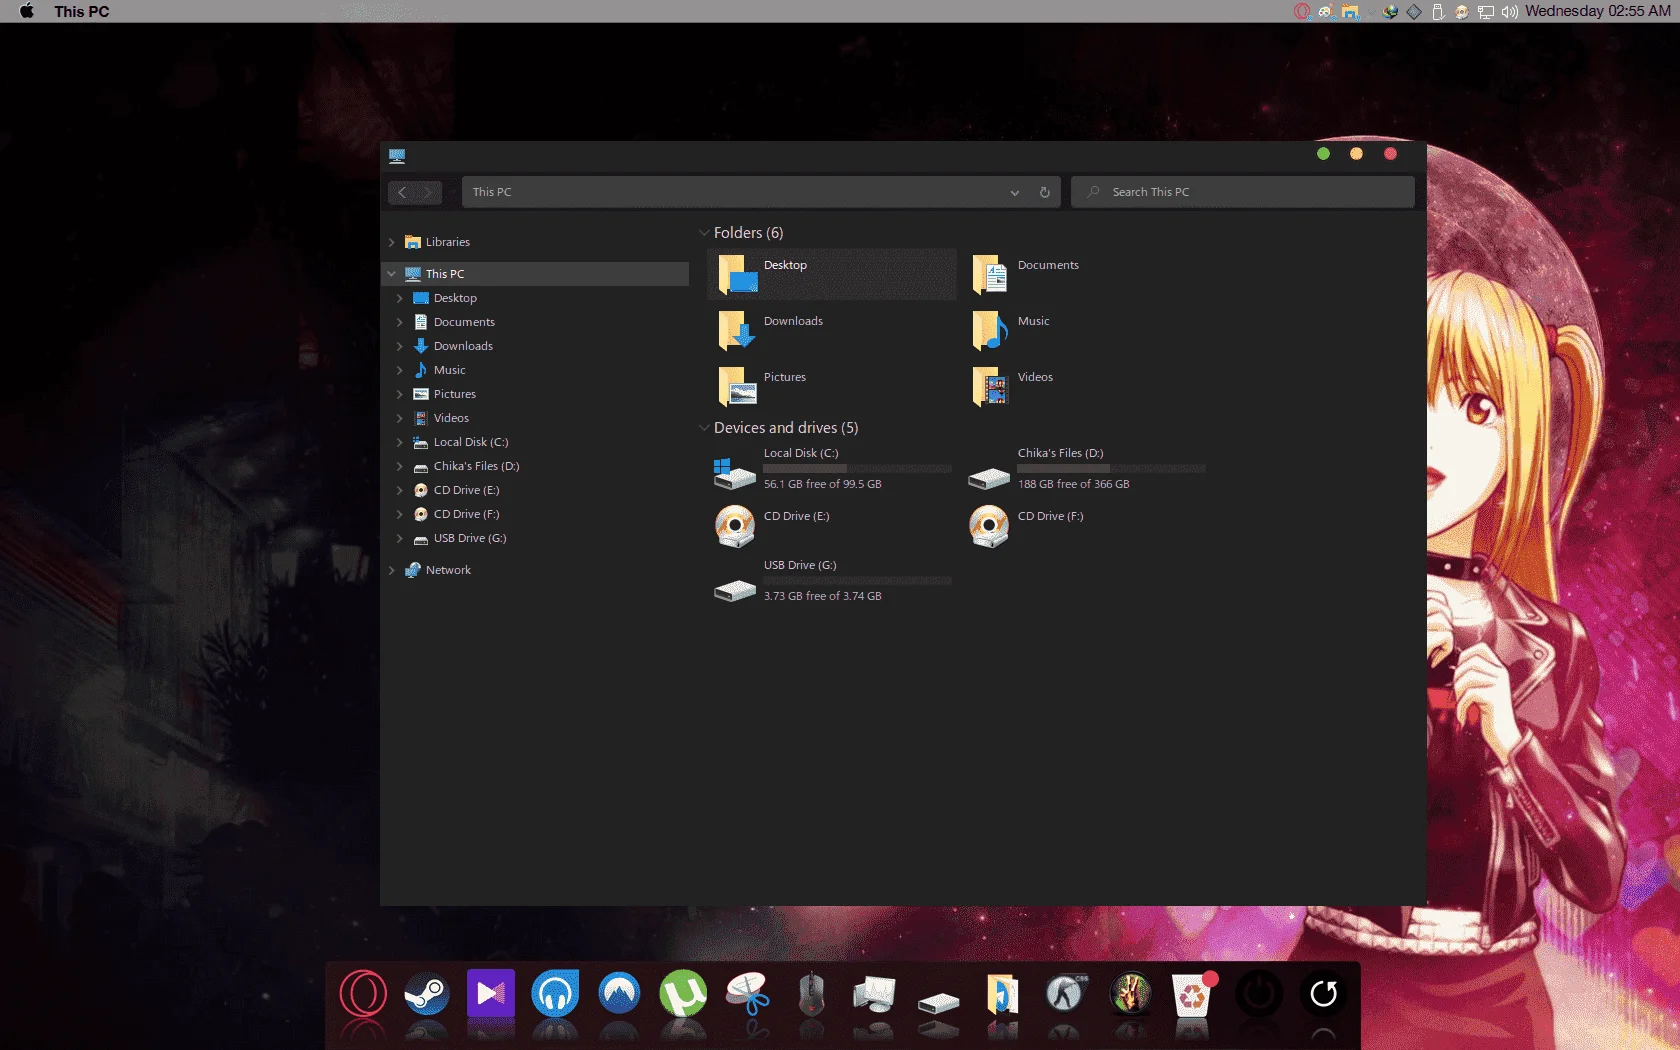
Task: Click the volume icon in the menu bar
Action: 1509,12
